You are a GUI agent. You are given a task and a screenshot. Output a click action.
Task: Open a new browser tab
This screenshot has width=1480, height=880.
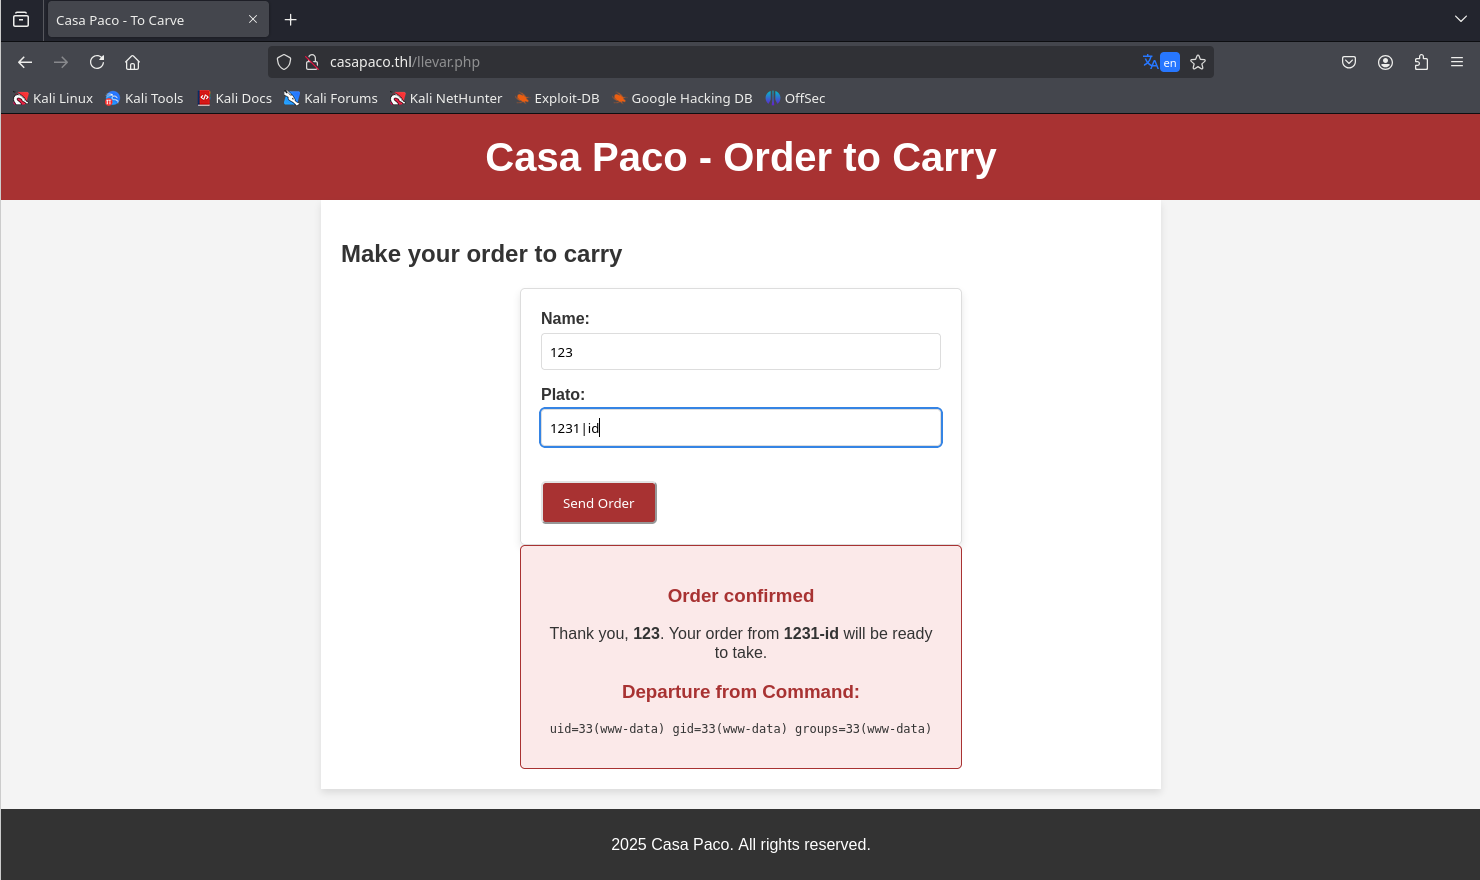290,20
